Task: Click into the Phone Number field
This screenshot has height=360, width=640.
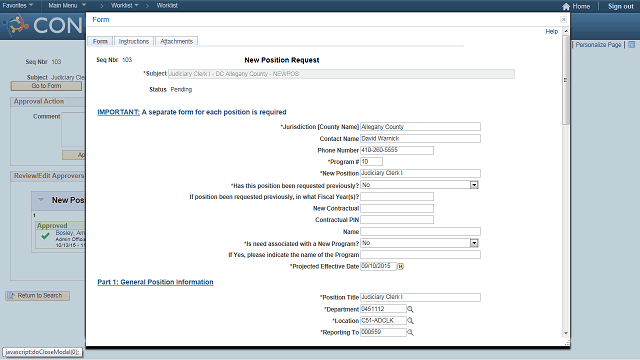Action: (397, 150)
